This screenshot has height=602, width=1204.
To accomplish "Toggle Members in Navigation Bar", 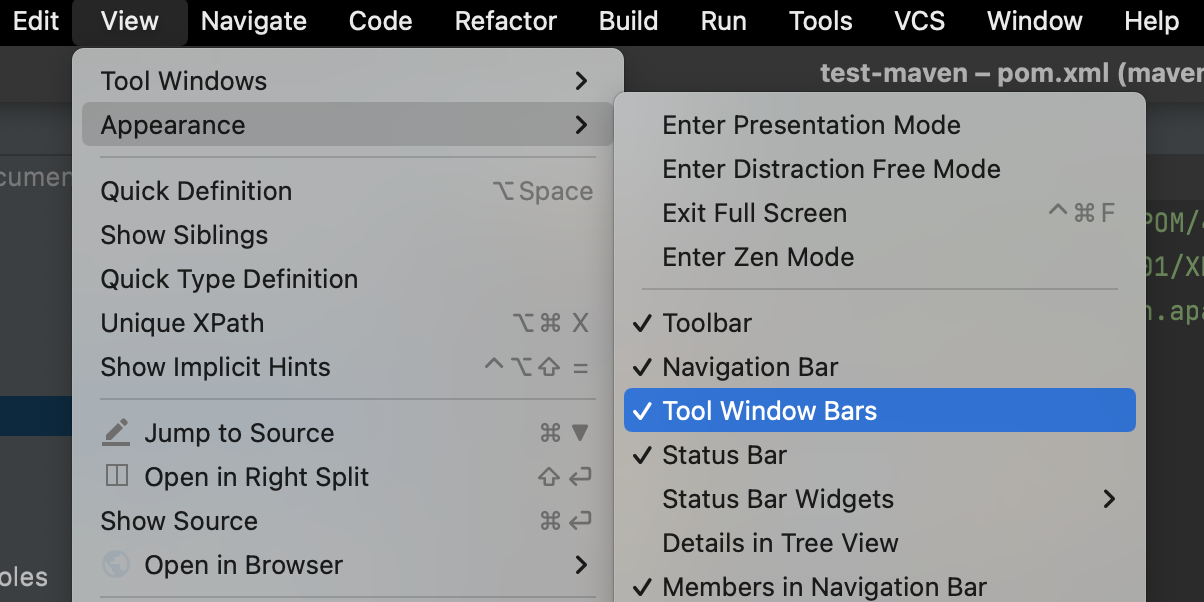I will (824, 587).
